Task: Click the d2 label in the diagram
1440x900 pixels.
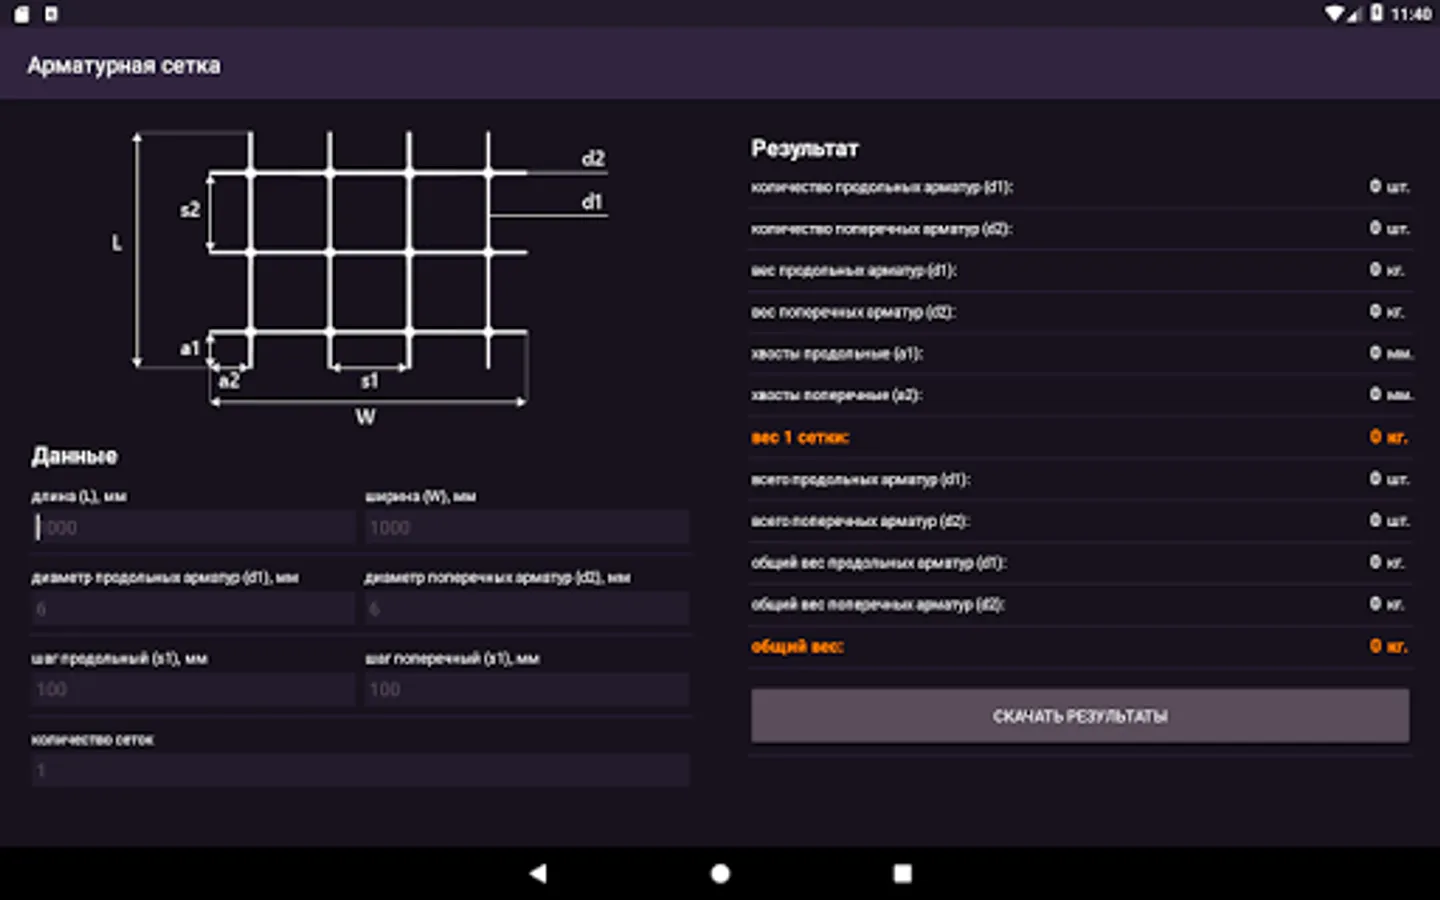Action: (593, 158)
